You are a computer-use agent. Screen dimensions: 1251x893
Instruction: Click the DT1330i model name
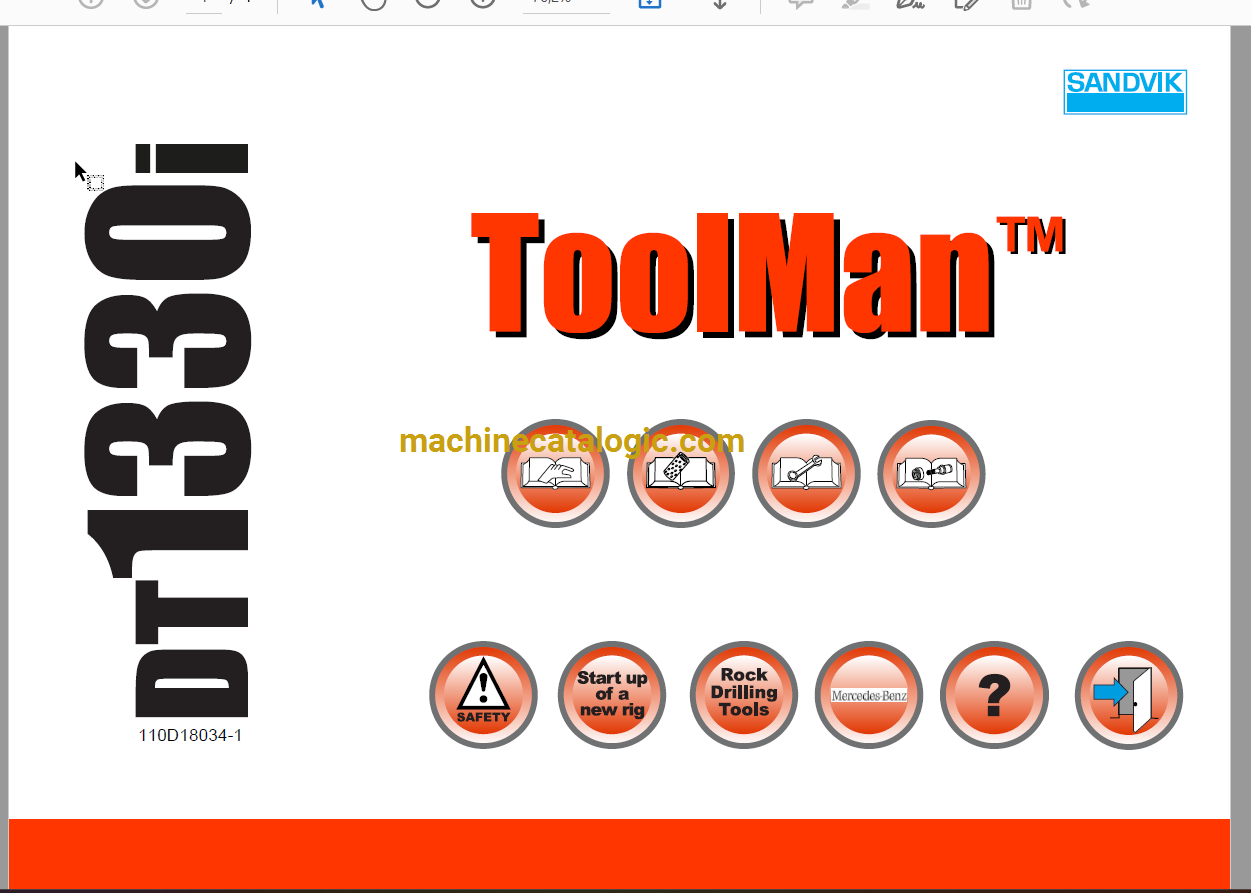click(x=168, y=432)
